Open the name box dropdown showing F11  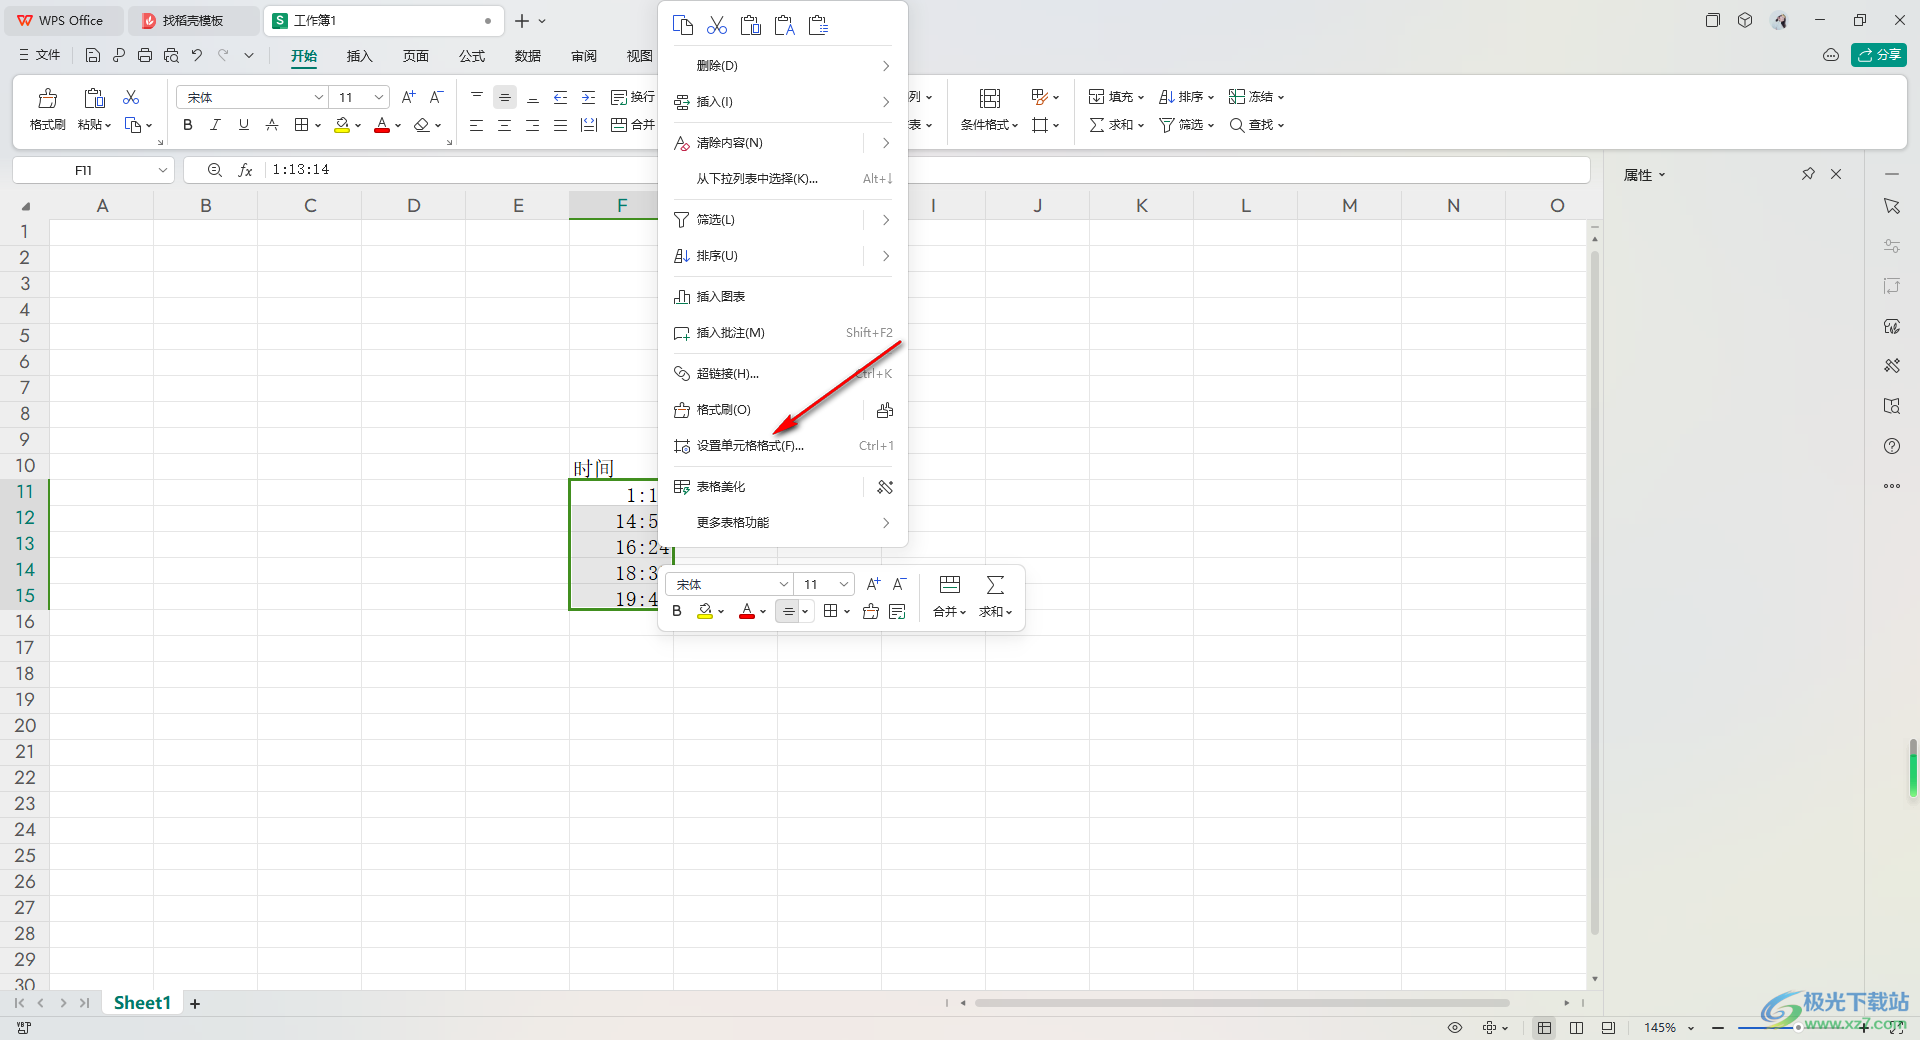[x=163, y=170]
